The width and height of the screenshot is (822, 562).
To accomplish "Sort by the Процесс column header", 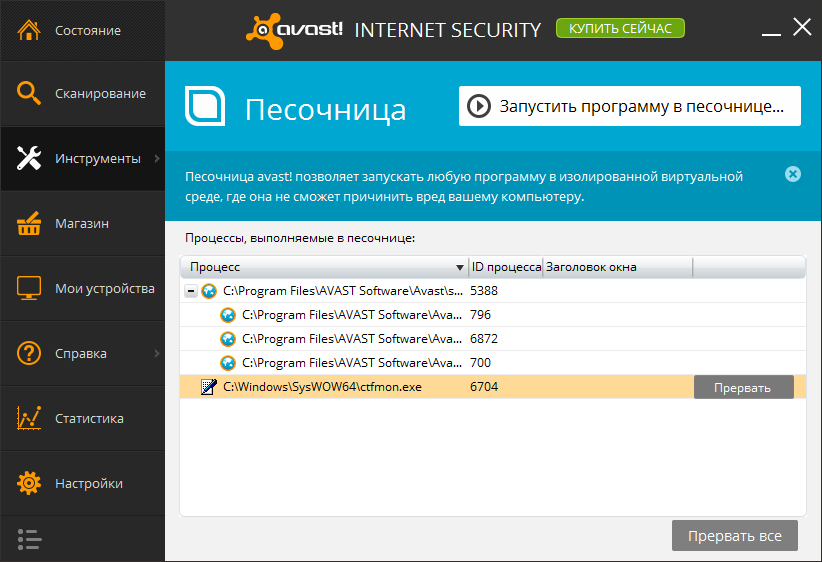I will (320, 267).
